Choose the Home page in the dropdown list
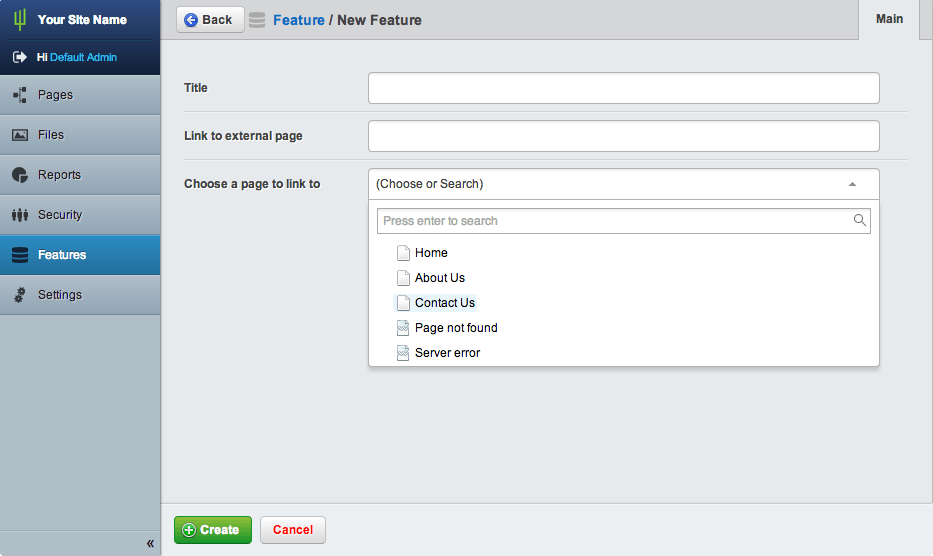This screenshot has height=556, width=933. click(x=431, y=253)
